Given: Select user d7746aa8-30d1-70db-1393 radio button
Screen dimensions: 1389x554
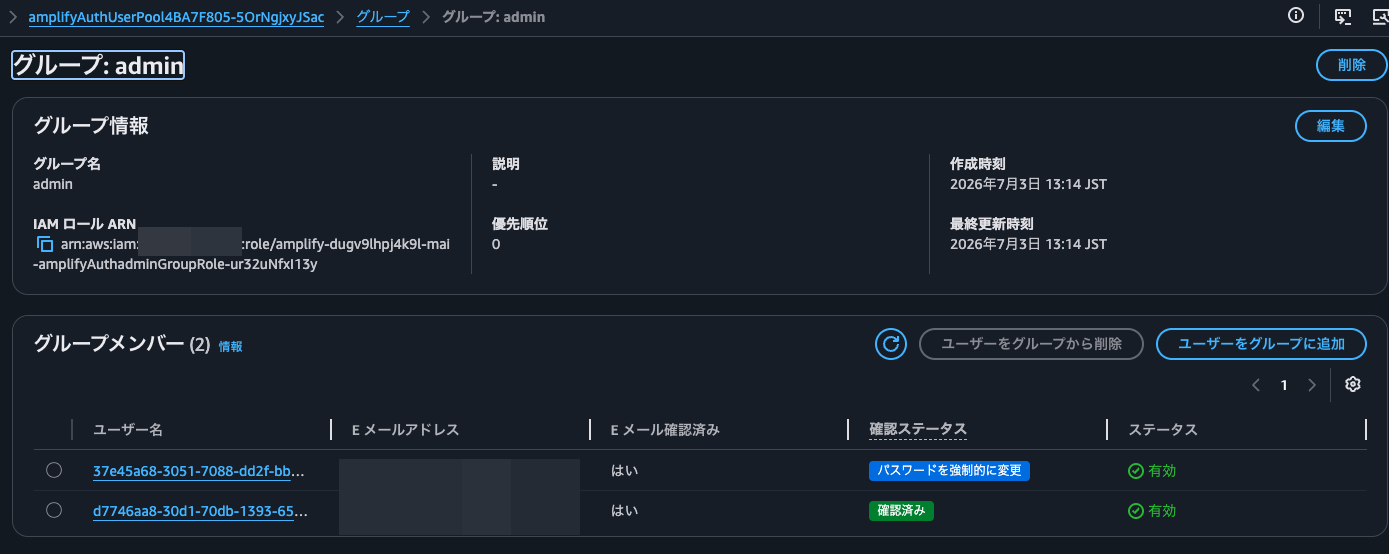Looking at the screenshot, I should point(54,510).
